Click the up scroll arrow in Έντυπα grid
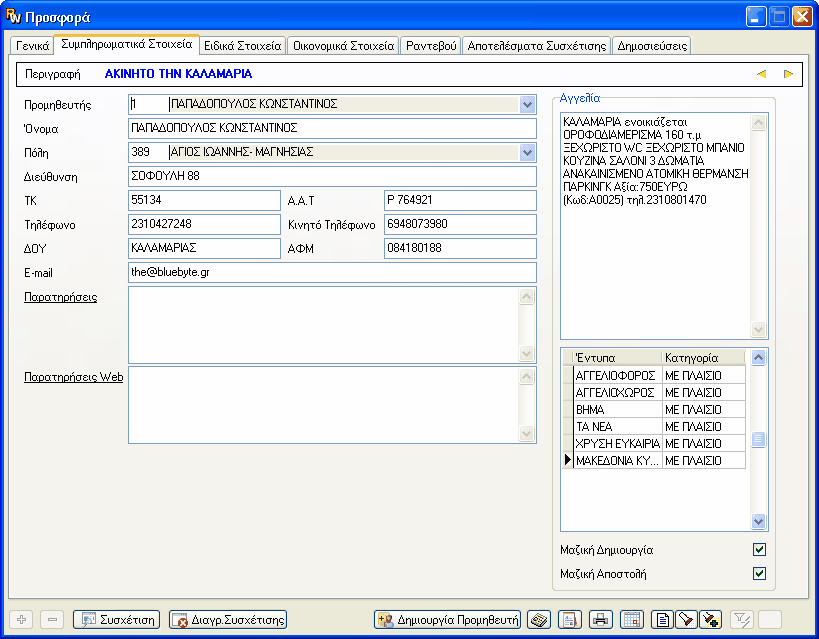Image resolution: width=819 pixels, height=639 pixels. pyautogui.click(x=758, y=357)
